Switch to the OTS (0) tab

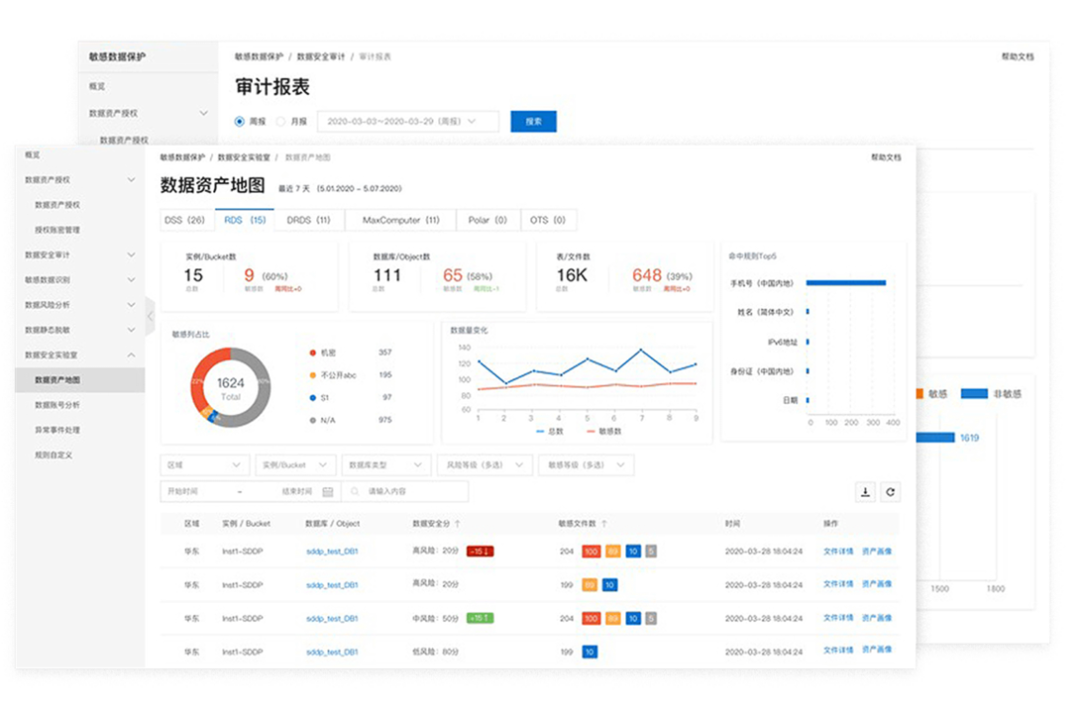[x=548, y=221]
